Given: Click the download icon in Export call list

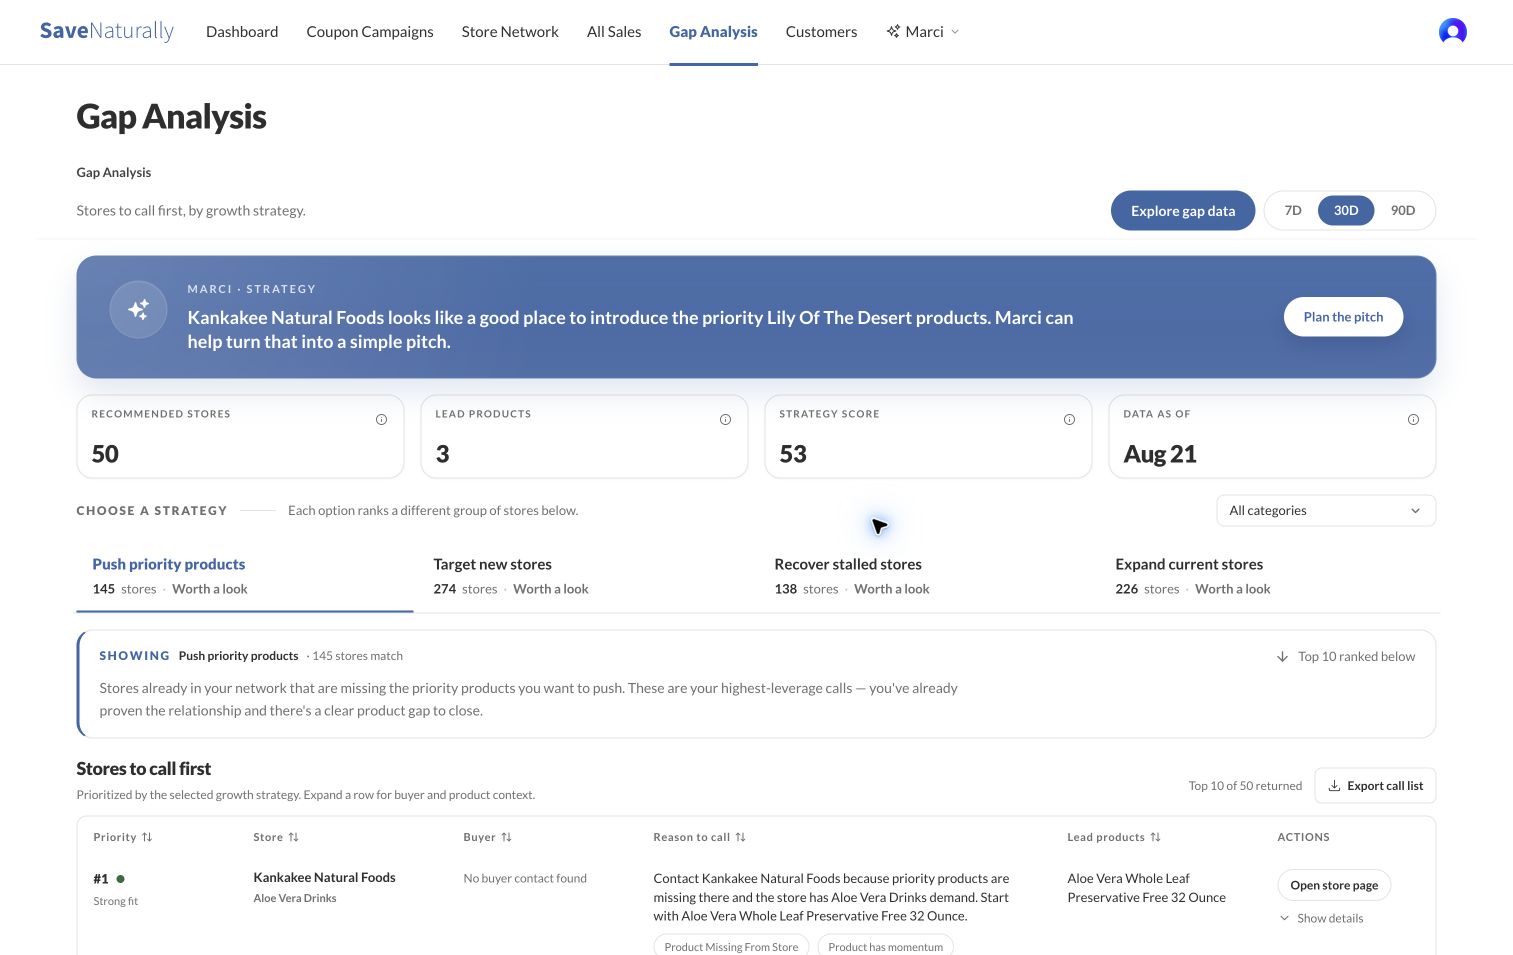Looking at the screenshot, I should [x=1334, y=786].
